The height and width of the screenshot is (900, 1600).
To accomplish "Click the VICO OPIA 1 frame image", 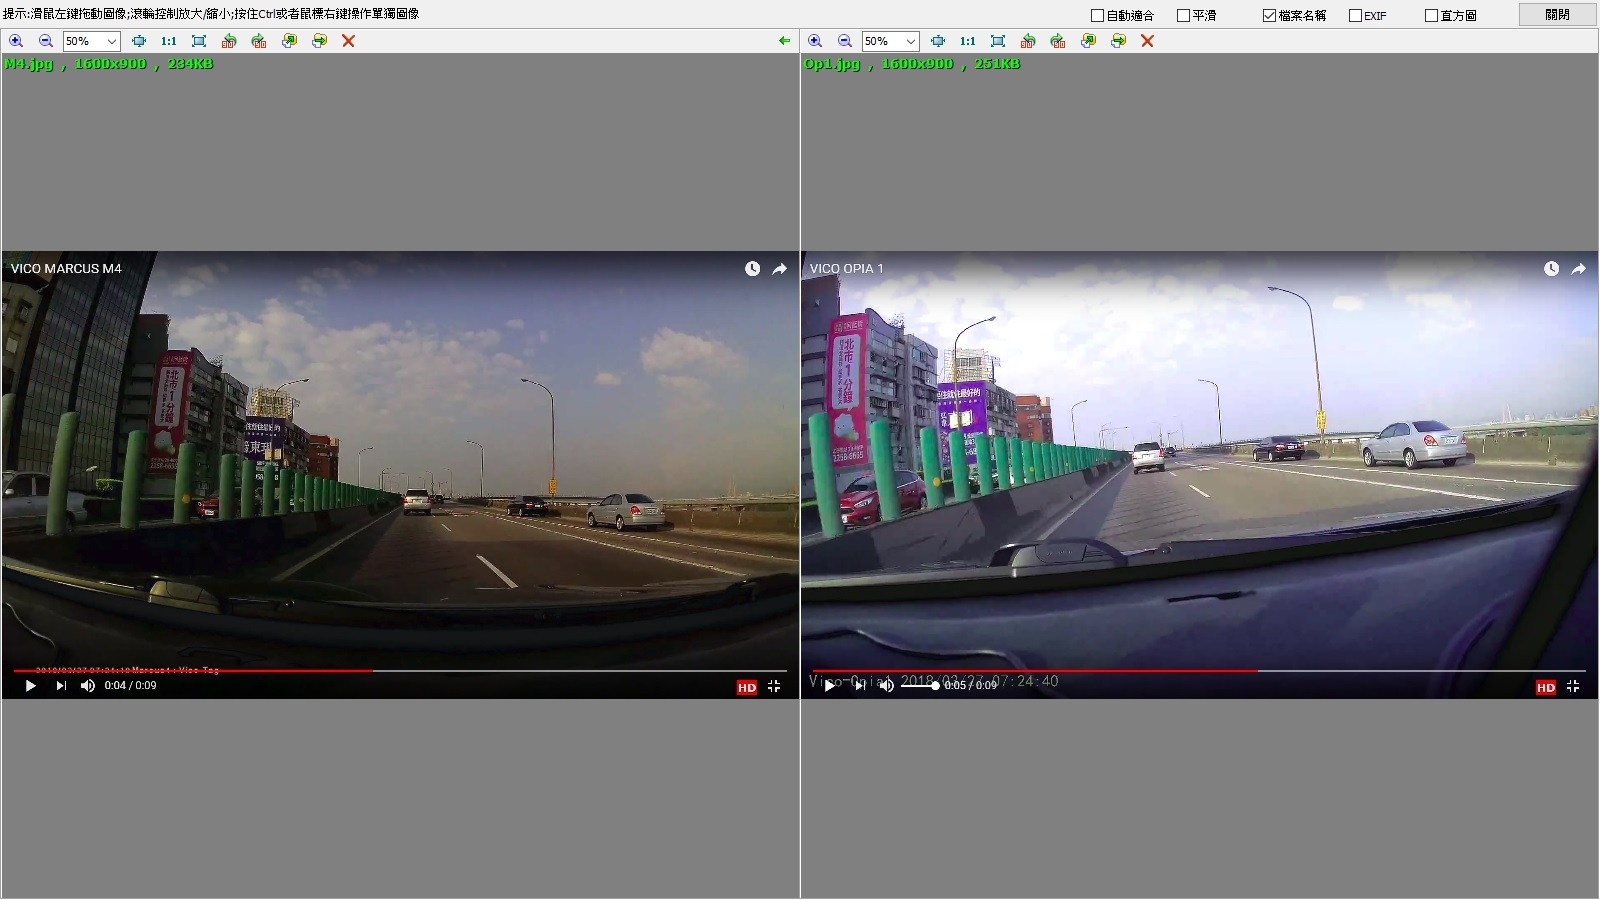I will [x=1199, y=475].
